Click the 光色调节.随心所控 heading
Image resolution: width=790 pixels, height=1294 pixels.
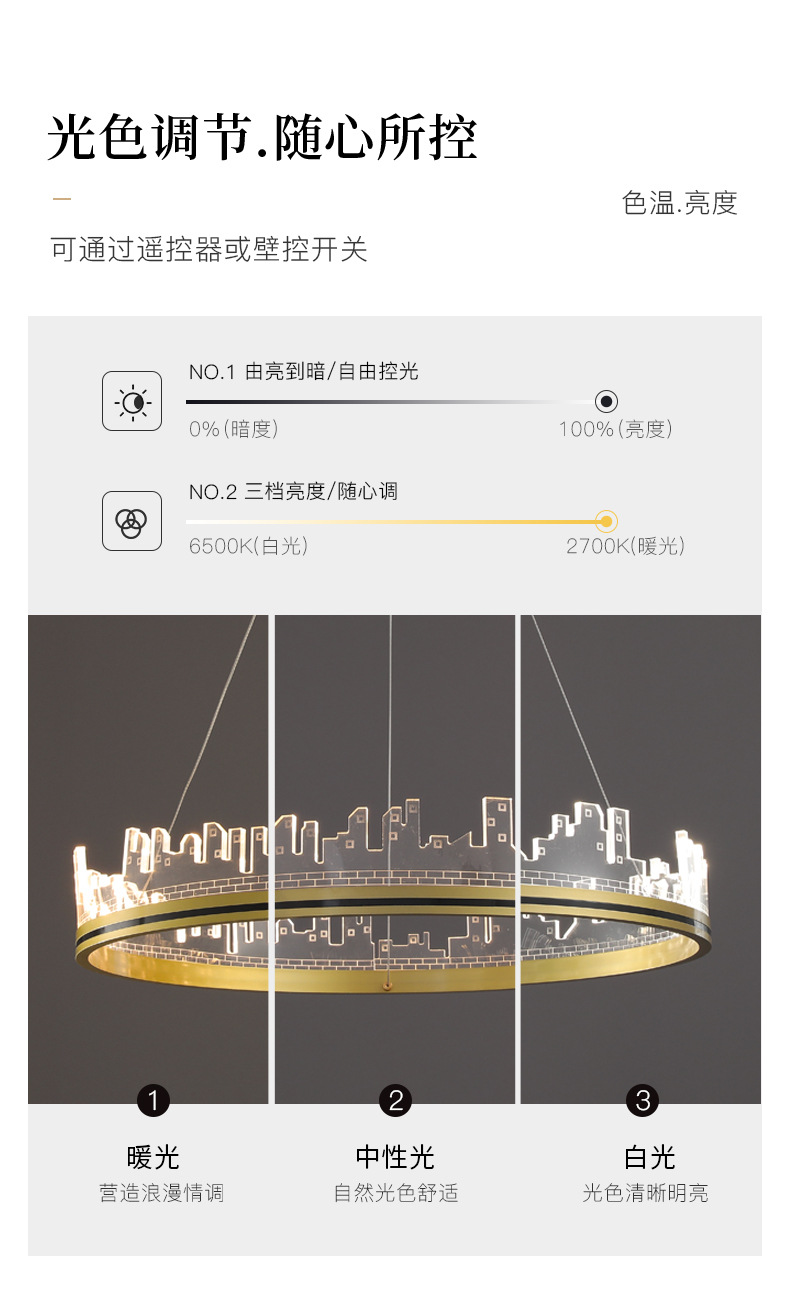262,138
